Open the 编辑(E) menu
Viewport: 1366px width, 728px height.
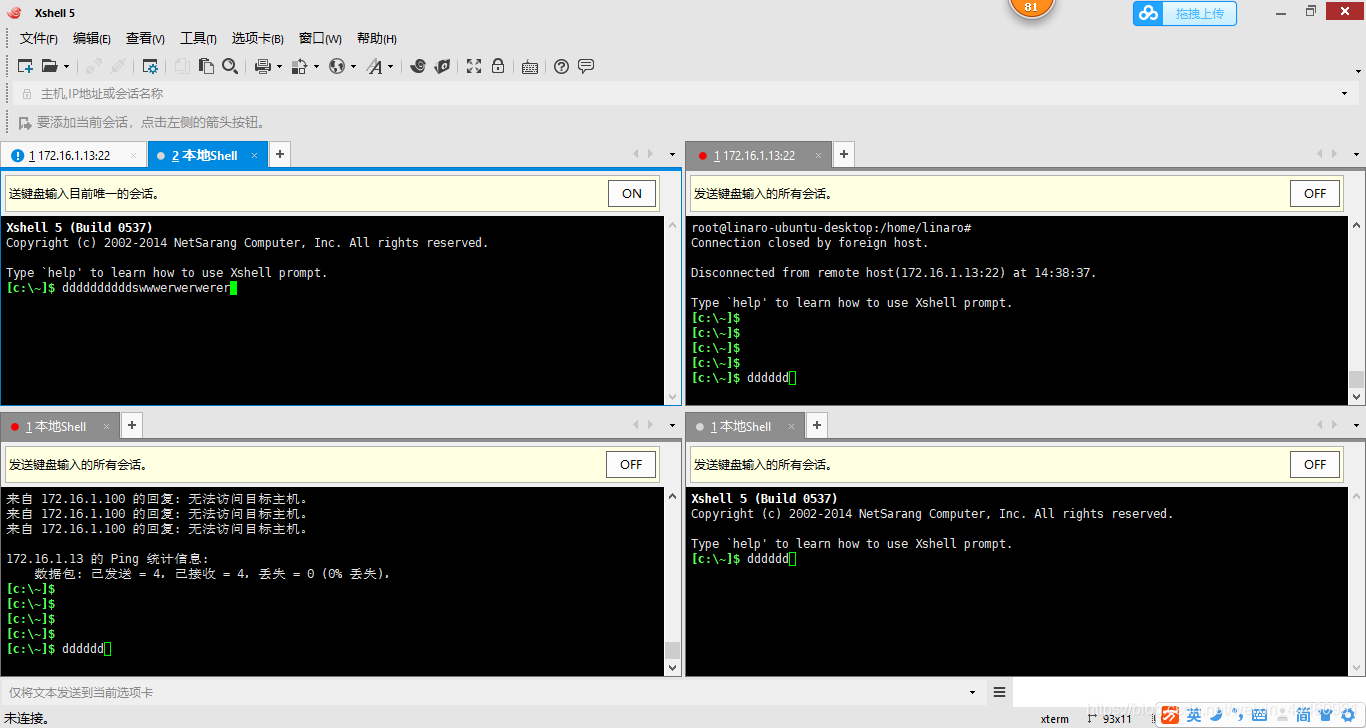(x=92, y=39)
